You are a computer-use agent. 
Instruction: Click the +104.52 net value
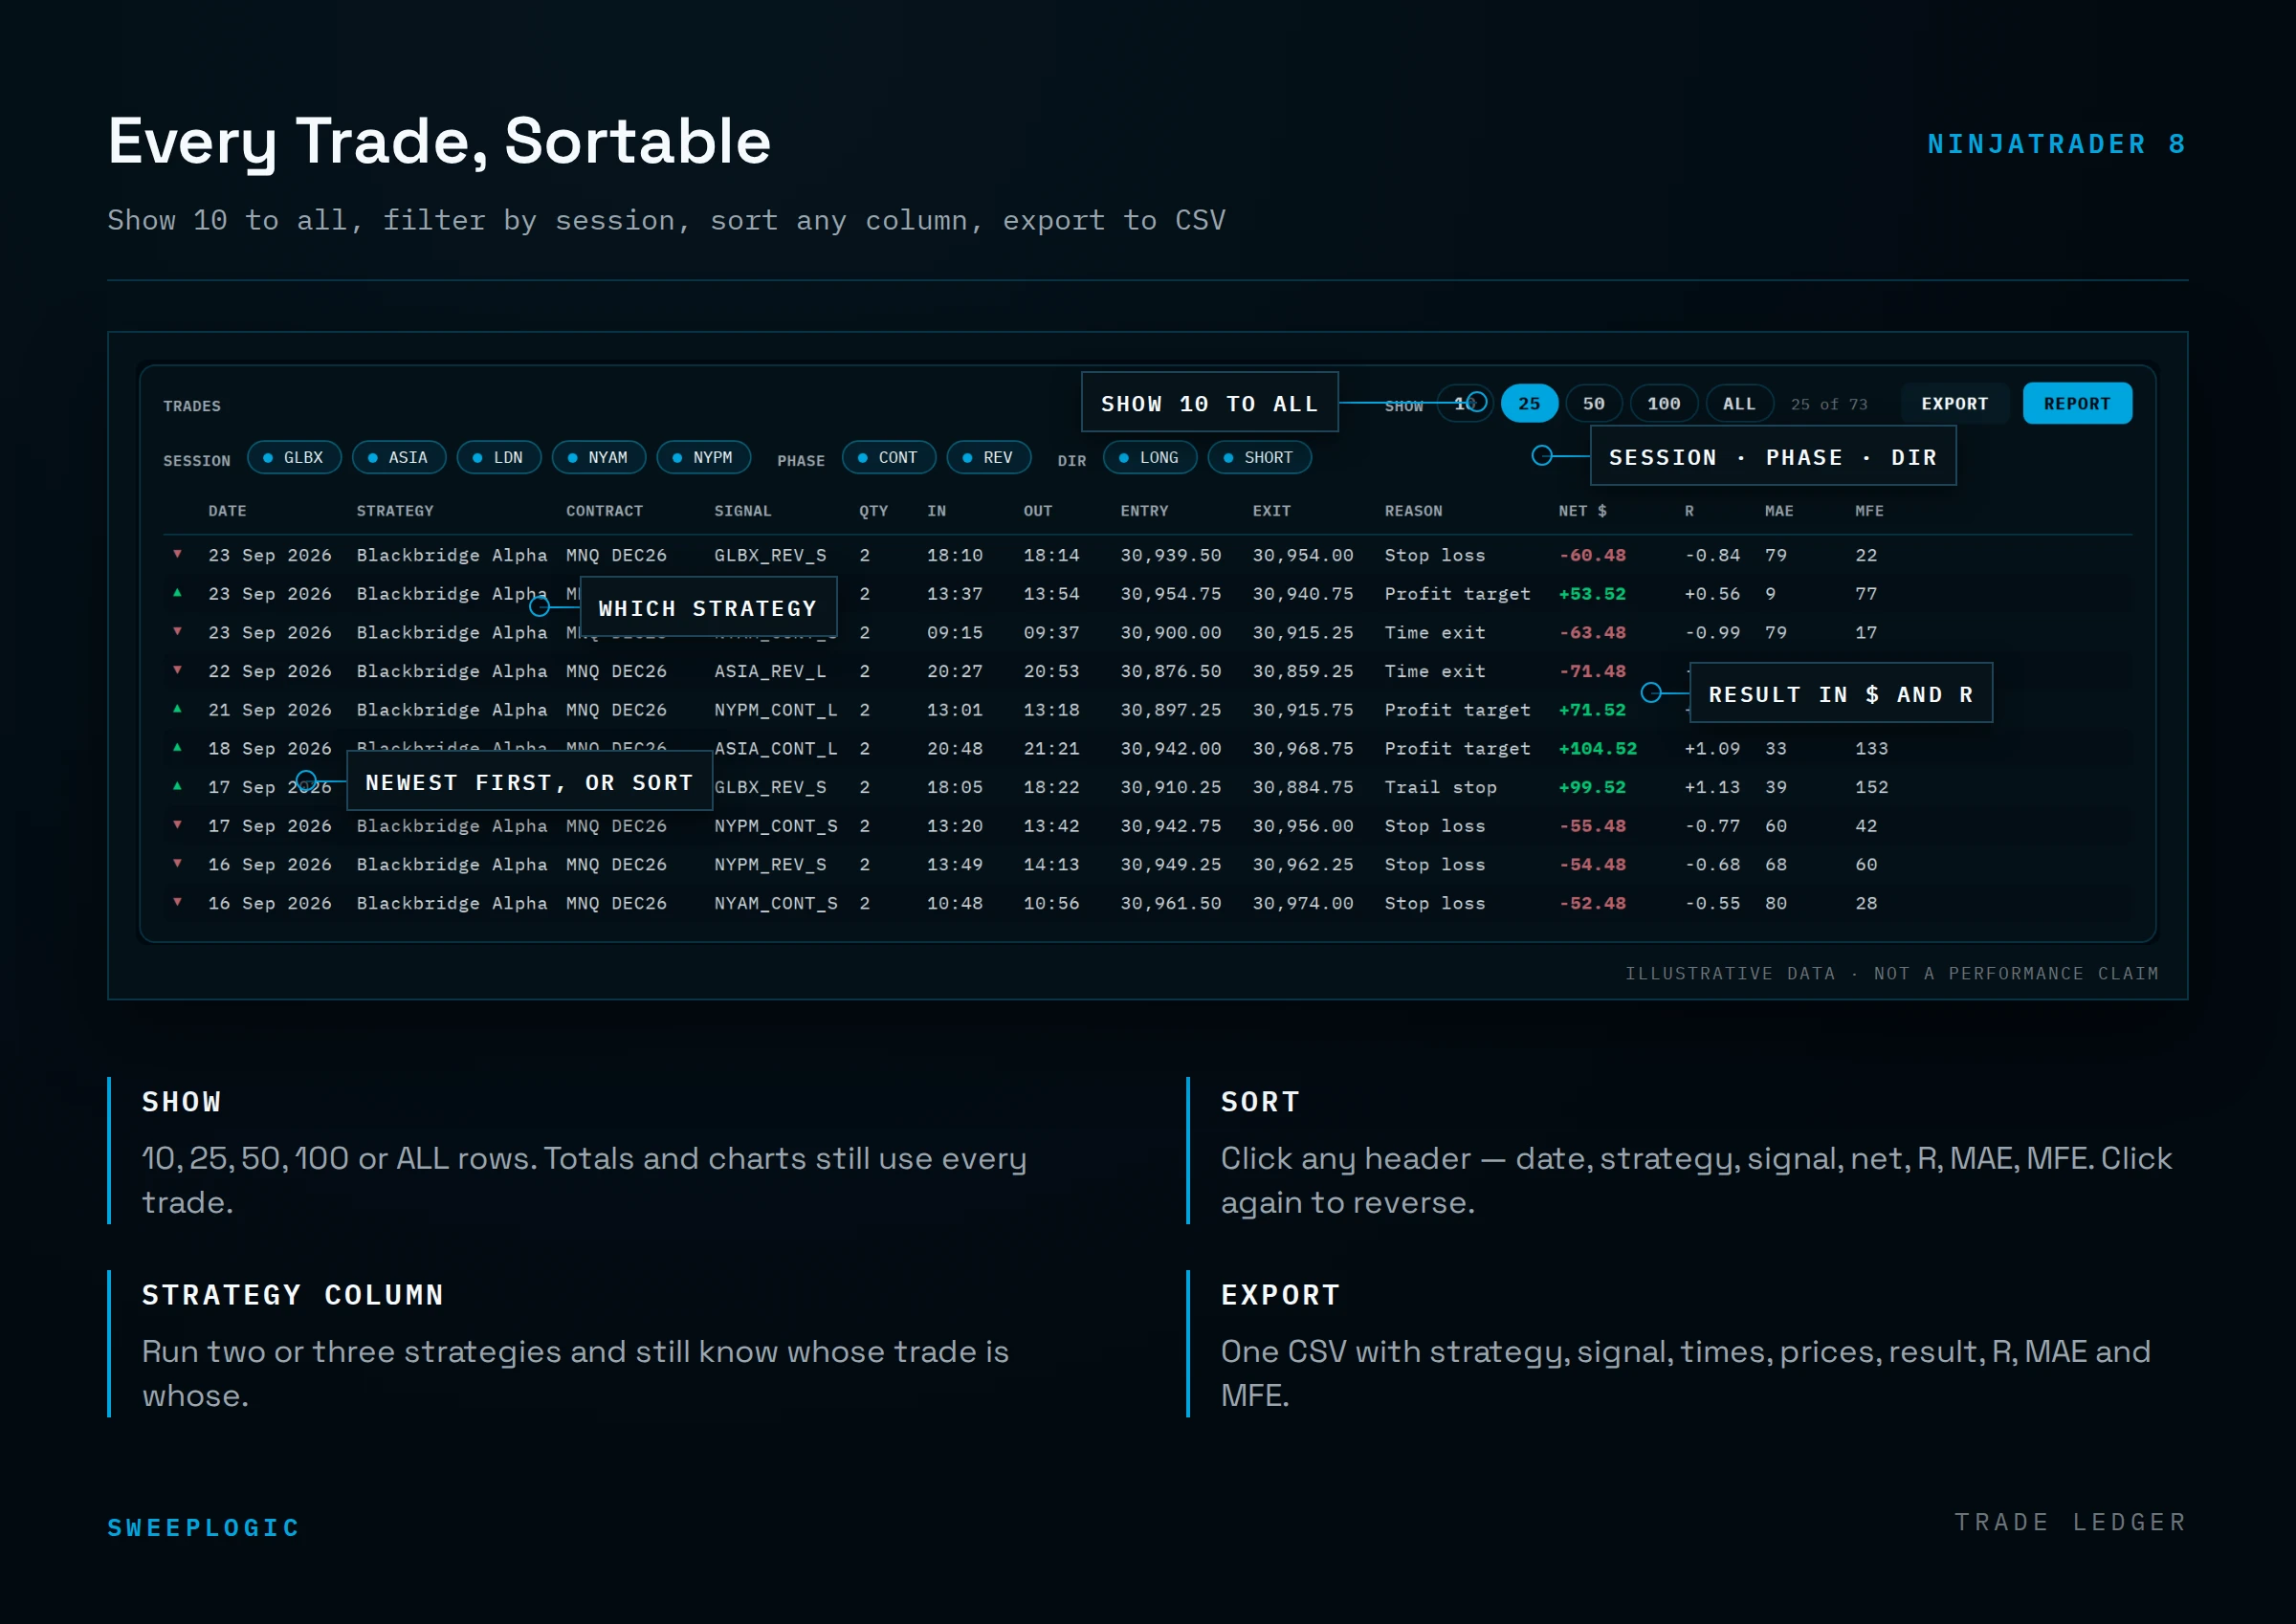tap(1598, 748)
